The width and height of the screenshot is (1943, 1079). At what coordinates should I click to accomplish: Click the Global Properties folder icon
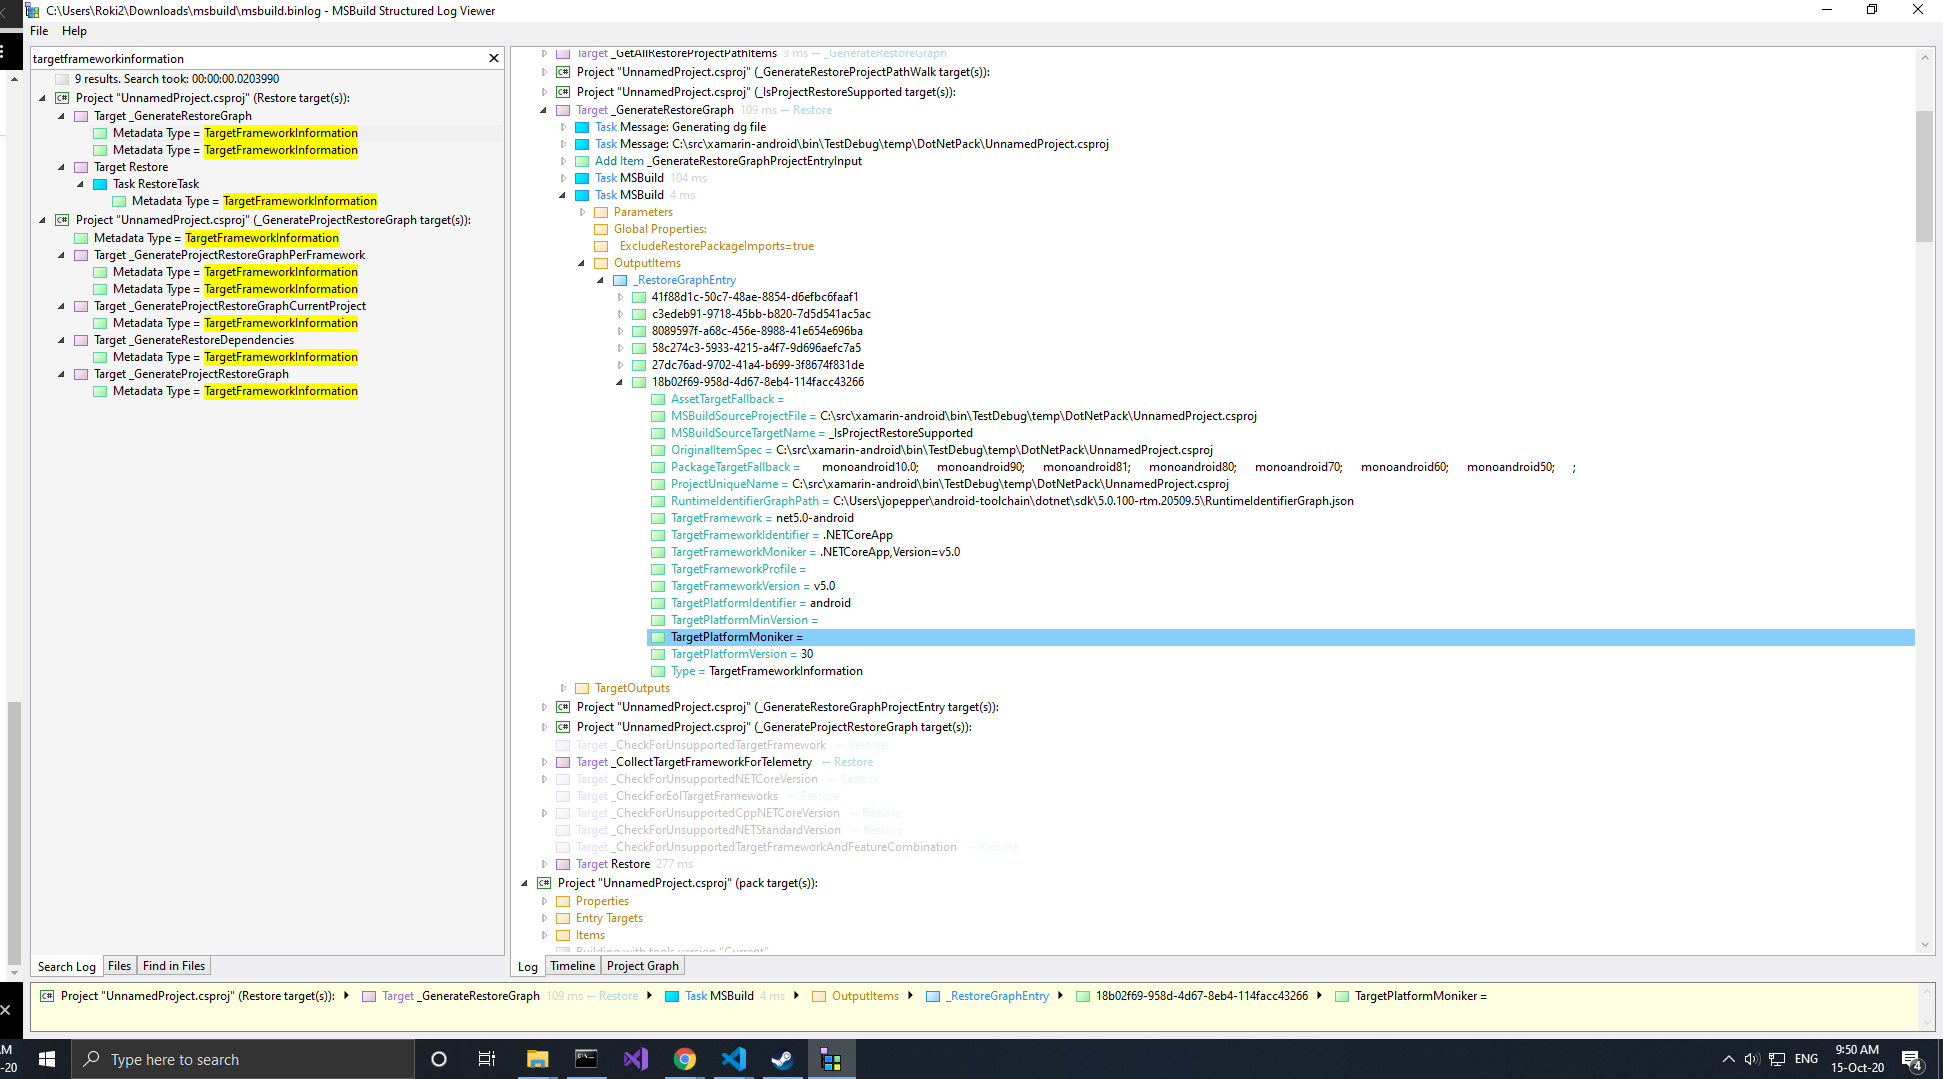pos(601,229)
